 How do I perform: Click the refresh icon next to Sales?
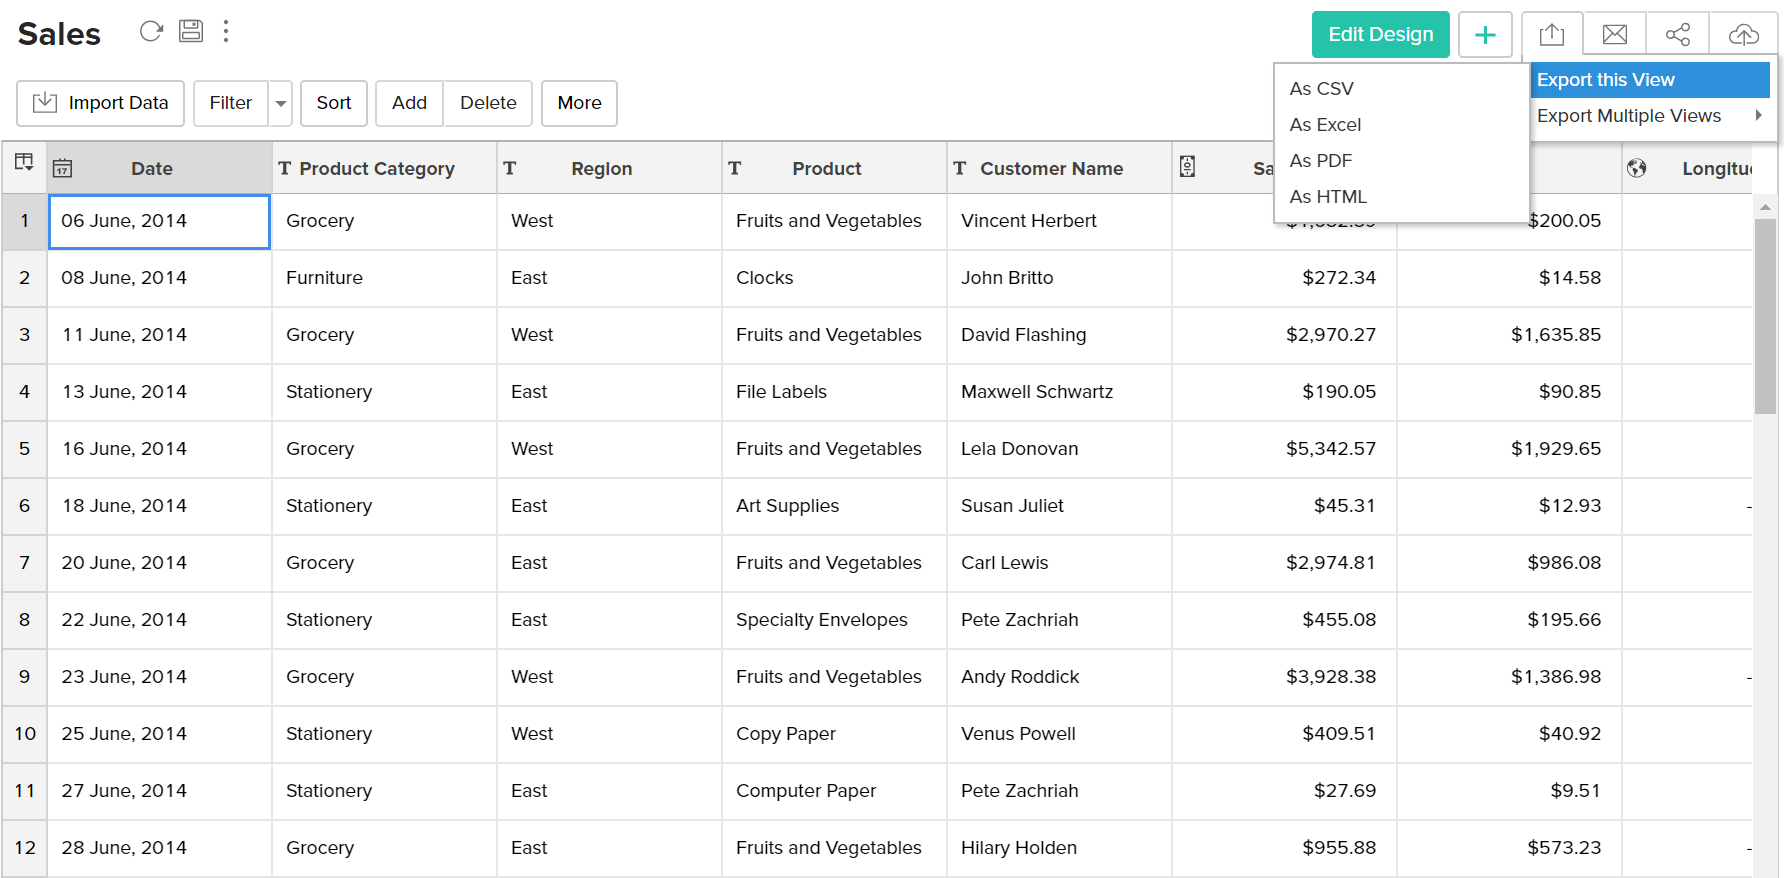(151, 32)
